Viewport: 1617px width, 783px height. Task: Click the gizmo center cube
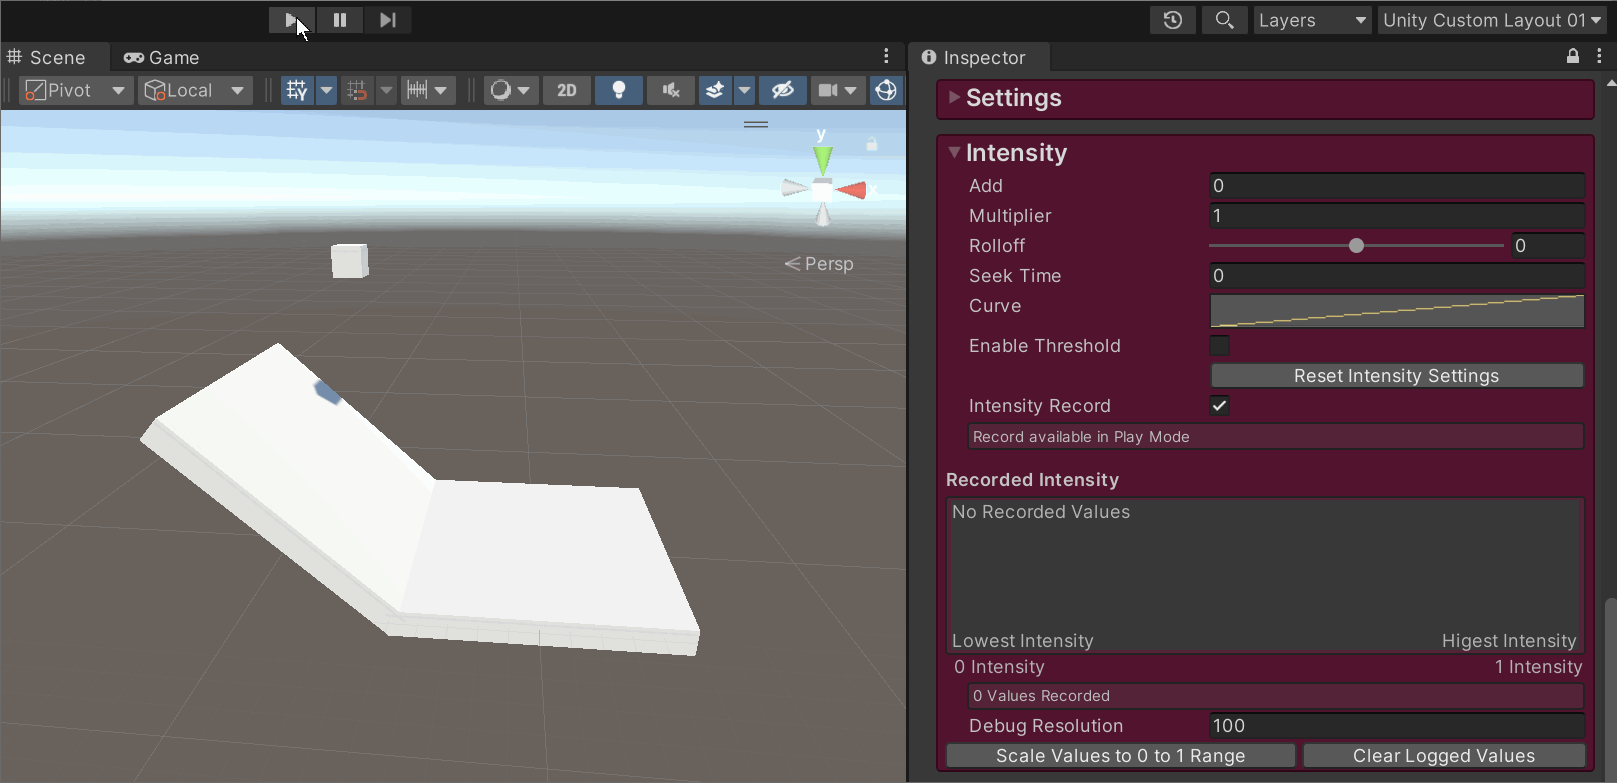pyautogui.click(x=822, y=190)
